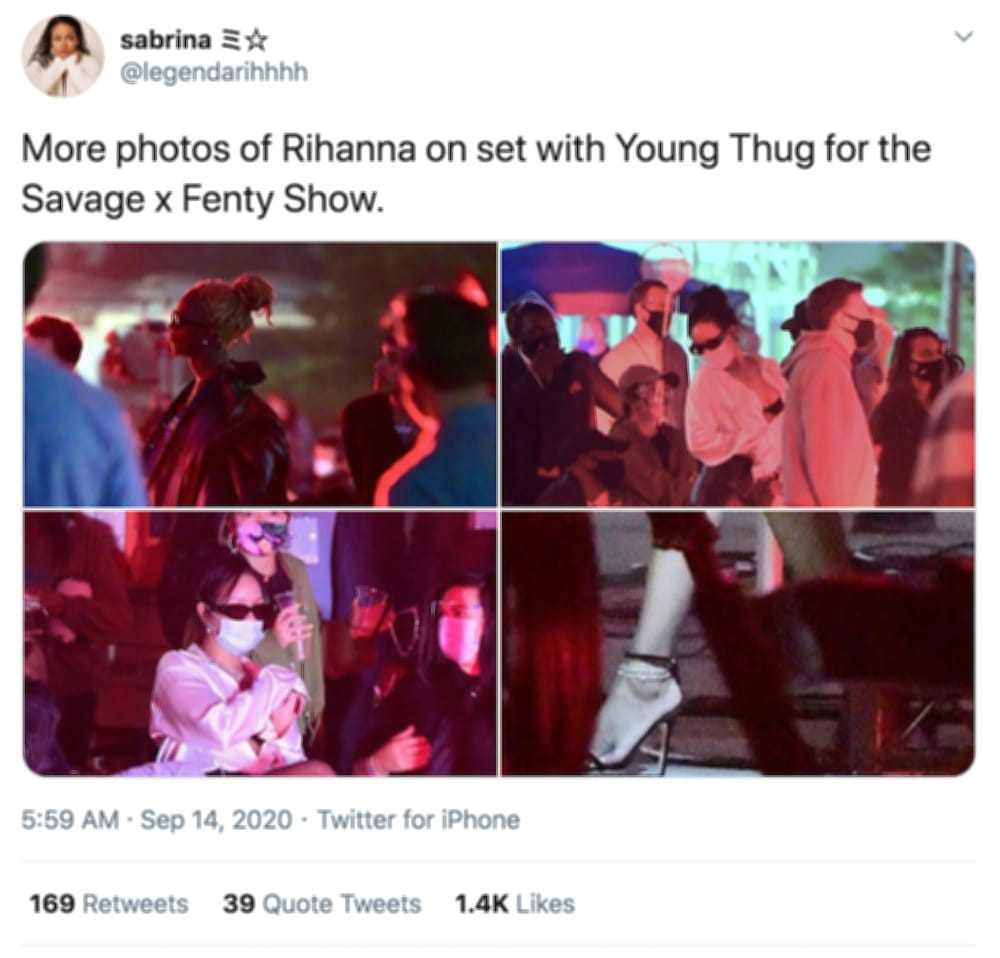Show the 39 Quote Tweets list

[322, 904]
